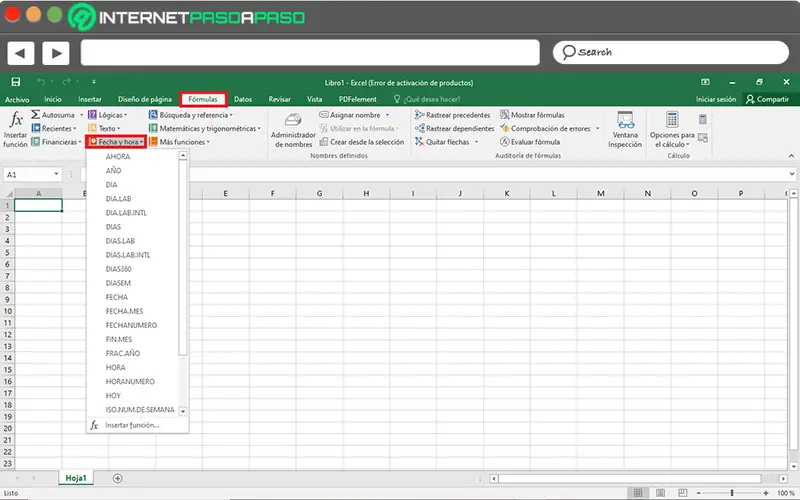Click Insertar función at list bottom
This screenshot has height=500, width=800.
point(132,425)
